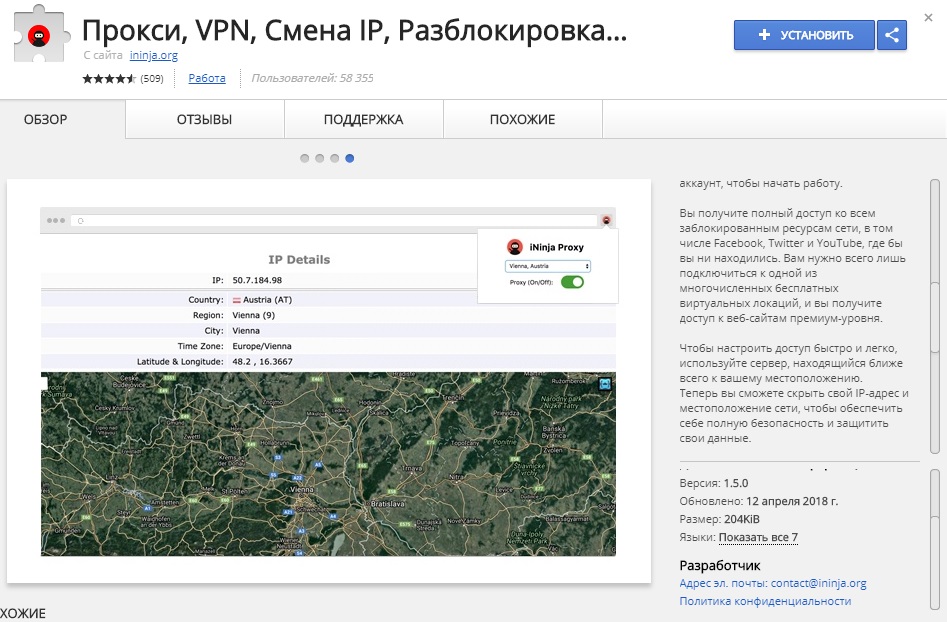Click the fullscreen icon on the map corner
This screenshot has width=947, height=622.
point(605,384)
